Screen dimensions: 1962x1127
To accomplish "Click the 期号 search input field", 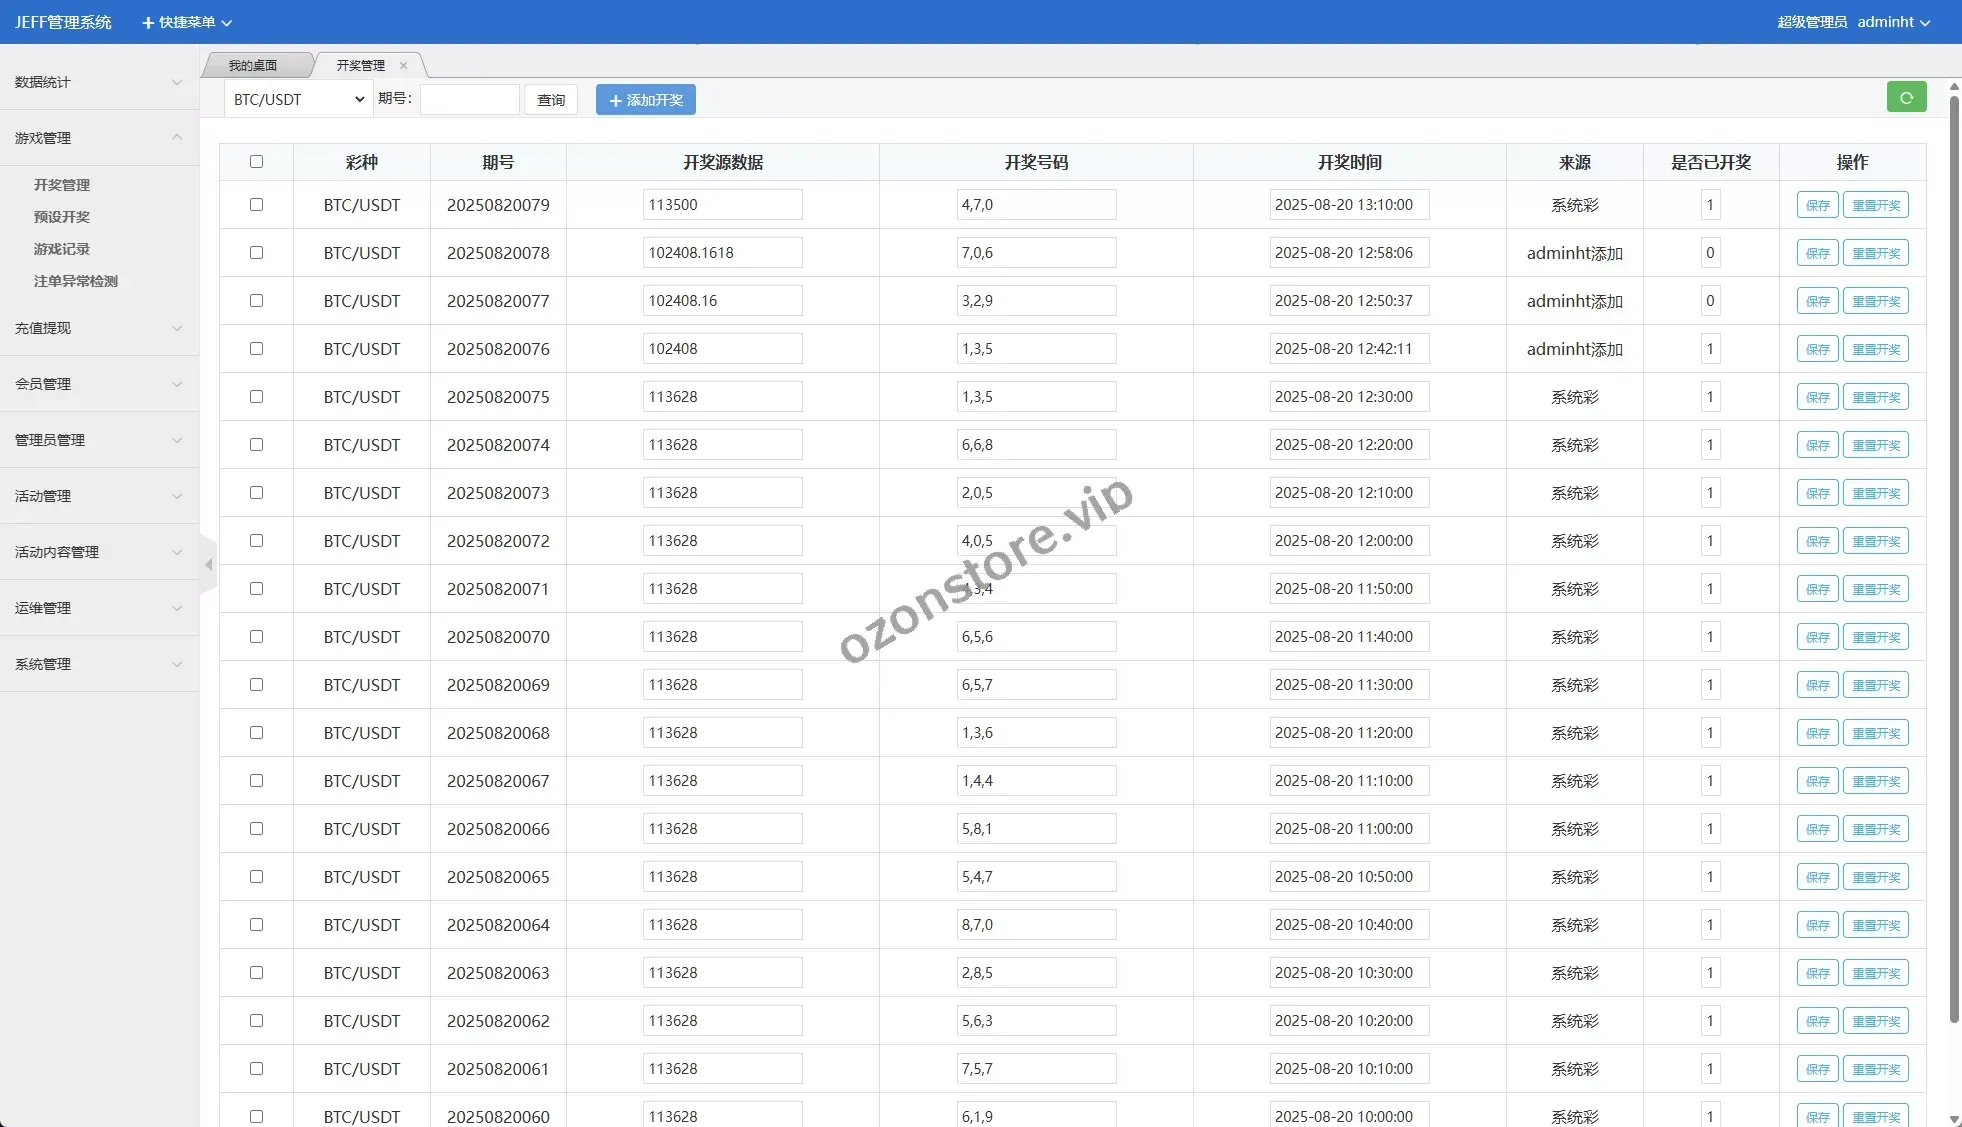I will (469, 100).
